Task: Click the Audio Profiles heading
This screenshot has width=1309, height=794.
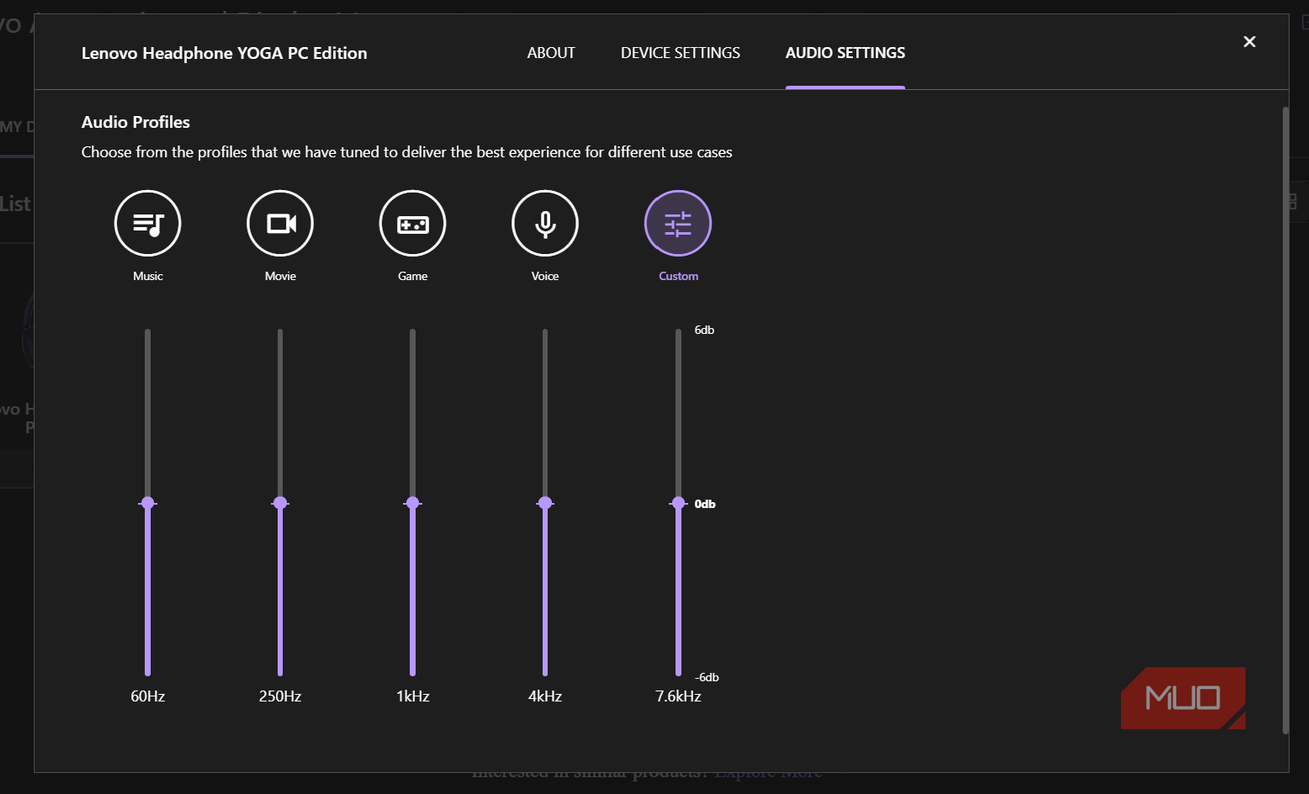Action: click(x=136, y=122)
